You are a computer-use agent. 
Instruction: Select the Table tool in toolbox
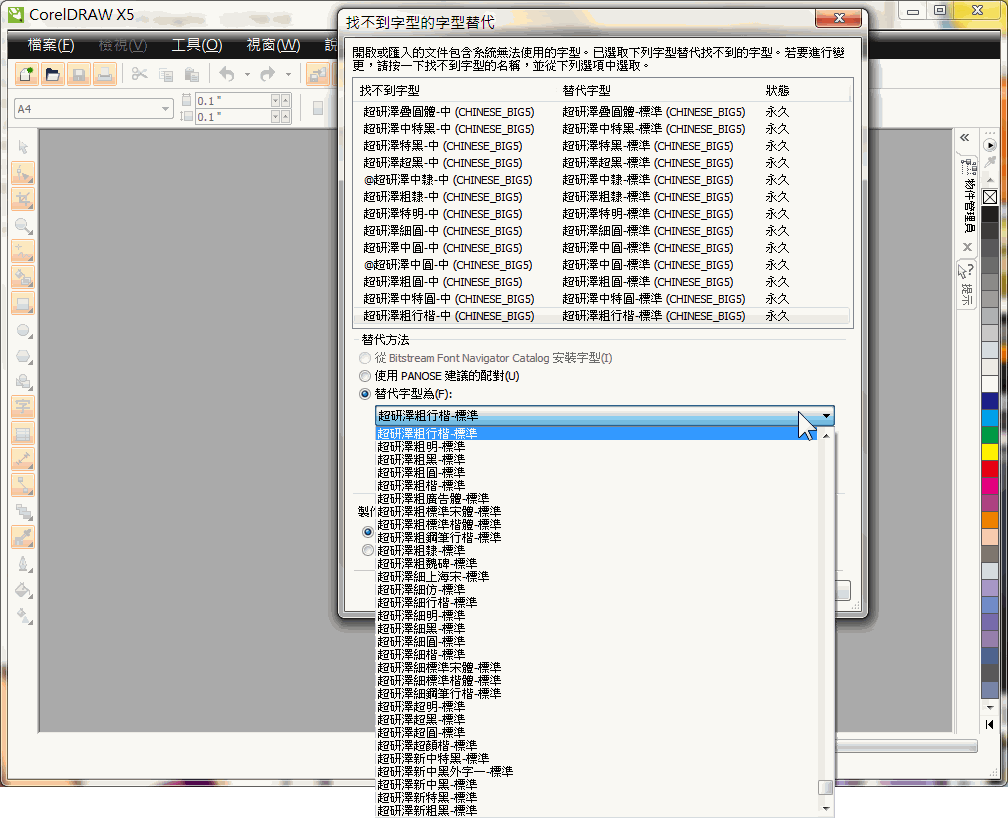click(x=23, y=433)
